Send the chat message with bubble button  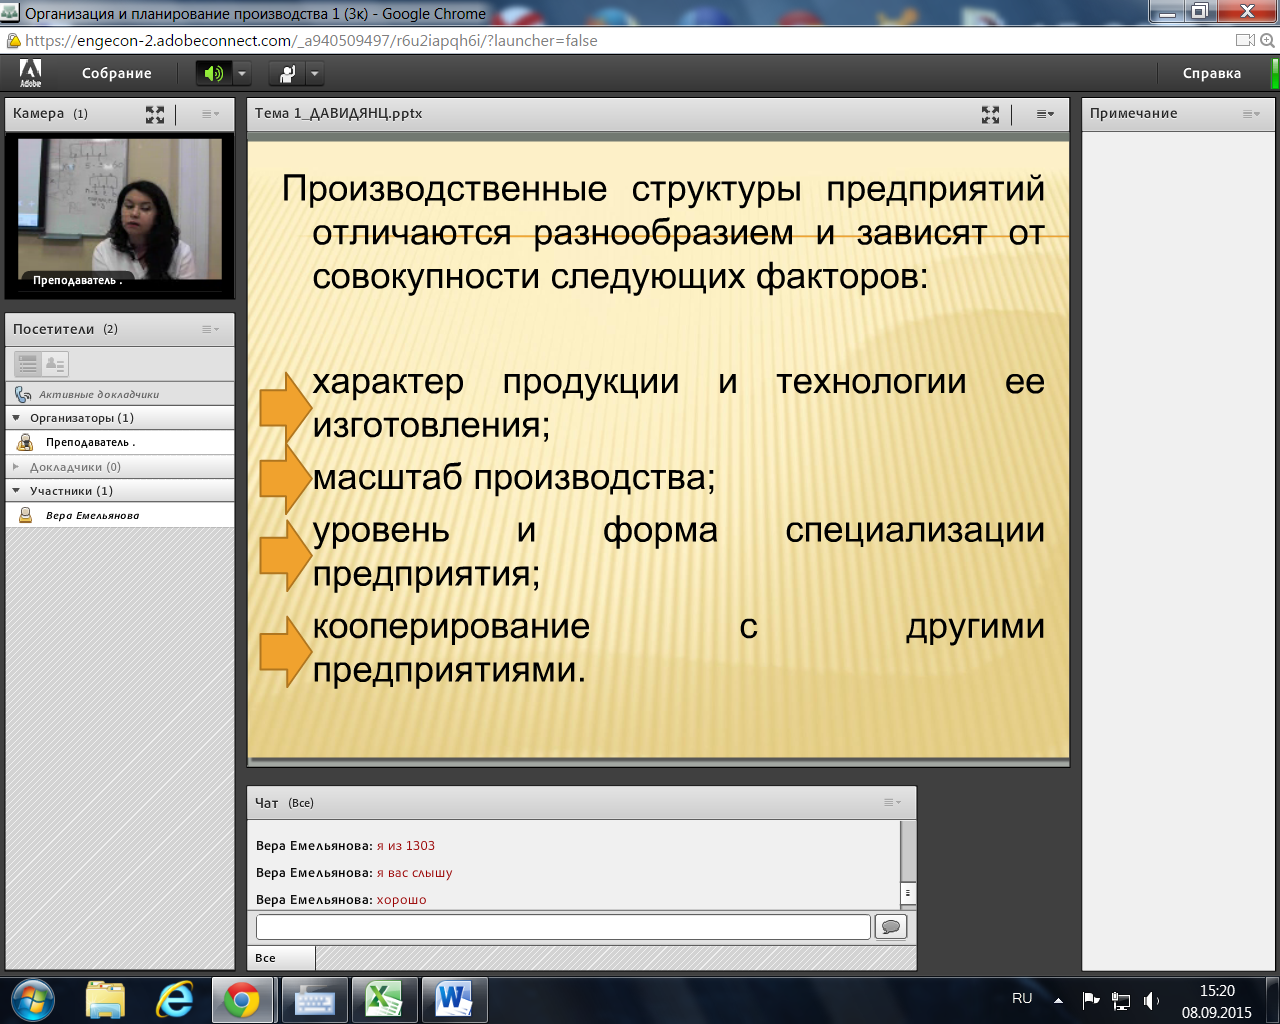click(x=890, y=927)
